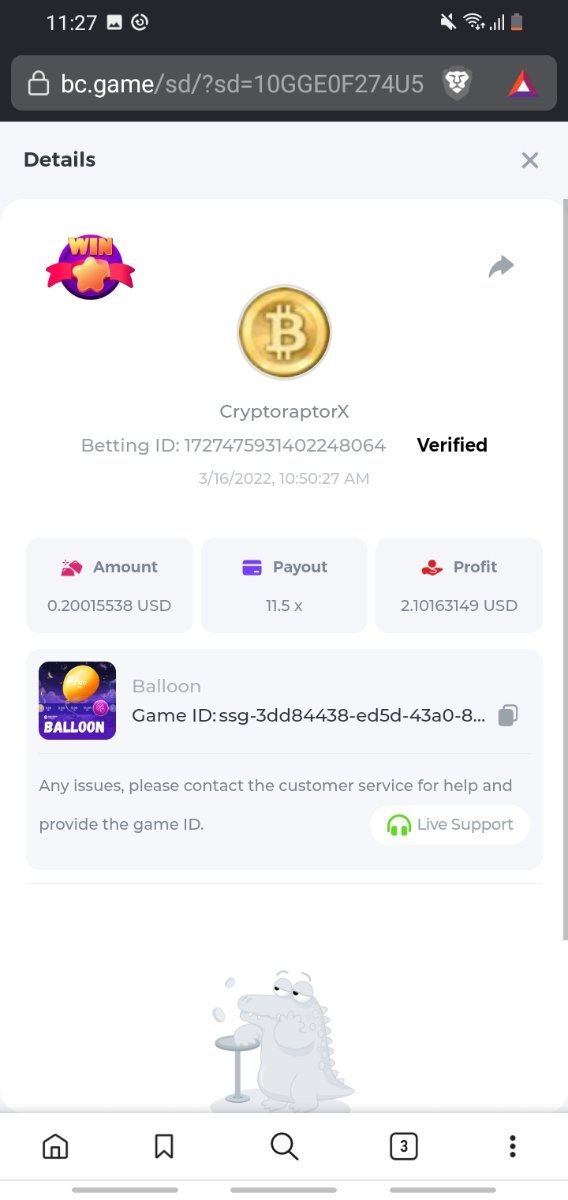This screenshot has height=1200, width=568.
Task: Tap the Bitcoin coin avatar
Action: [284, 332]
